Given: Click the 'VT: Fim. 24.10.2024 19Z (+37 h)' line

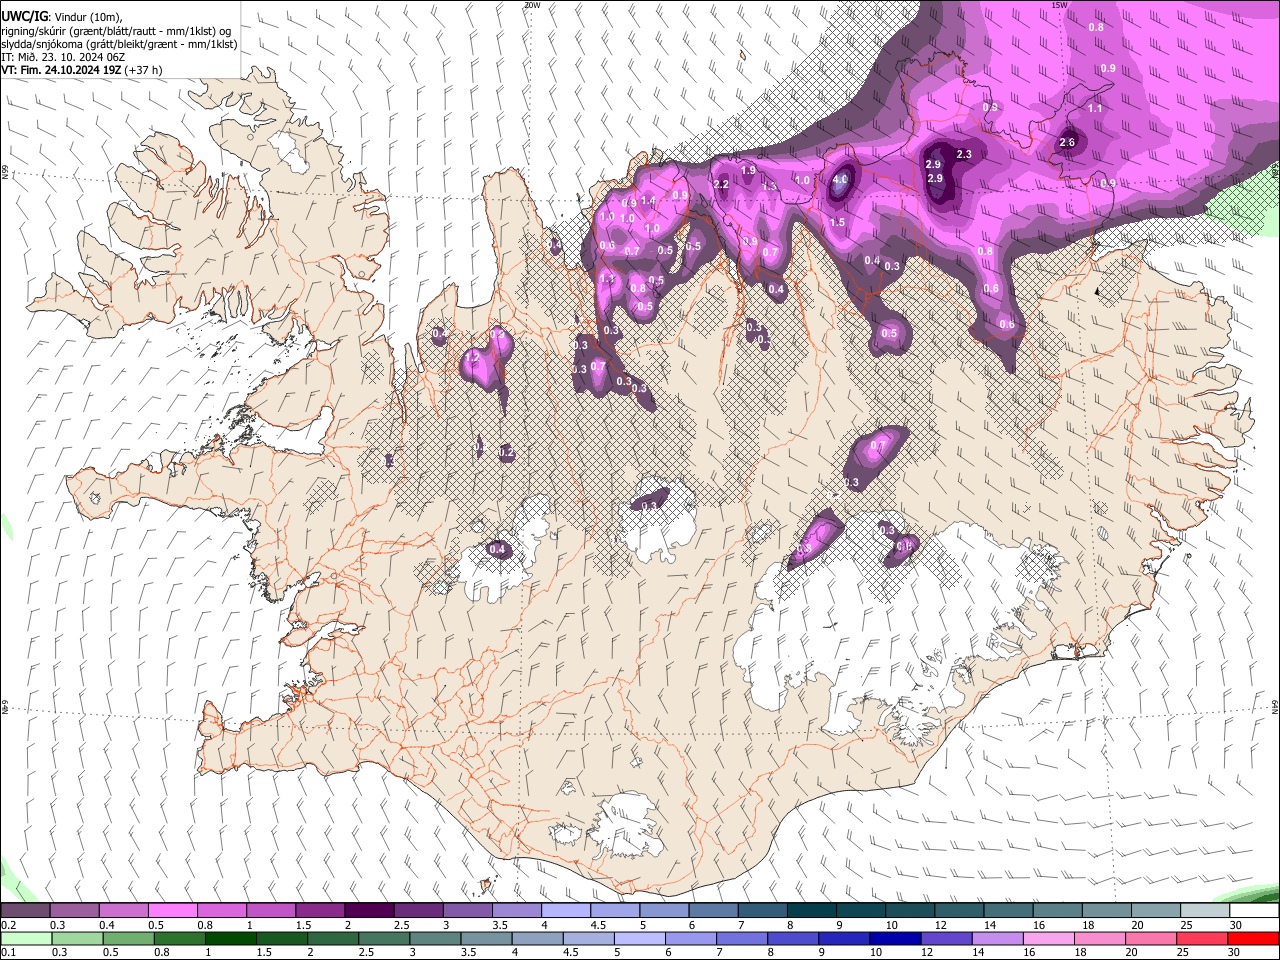Looking at the screenshot, I should click(x=82, y=71).
